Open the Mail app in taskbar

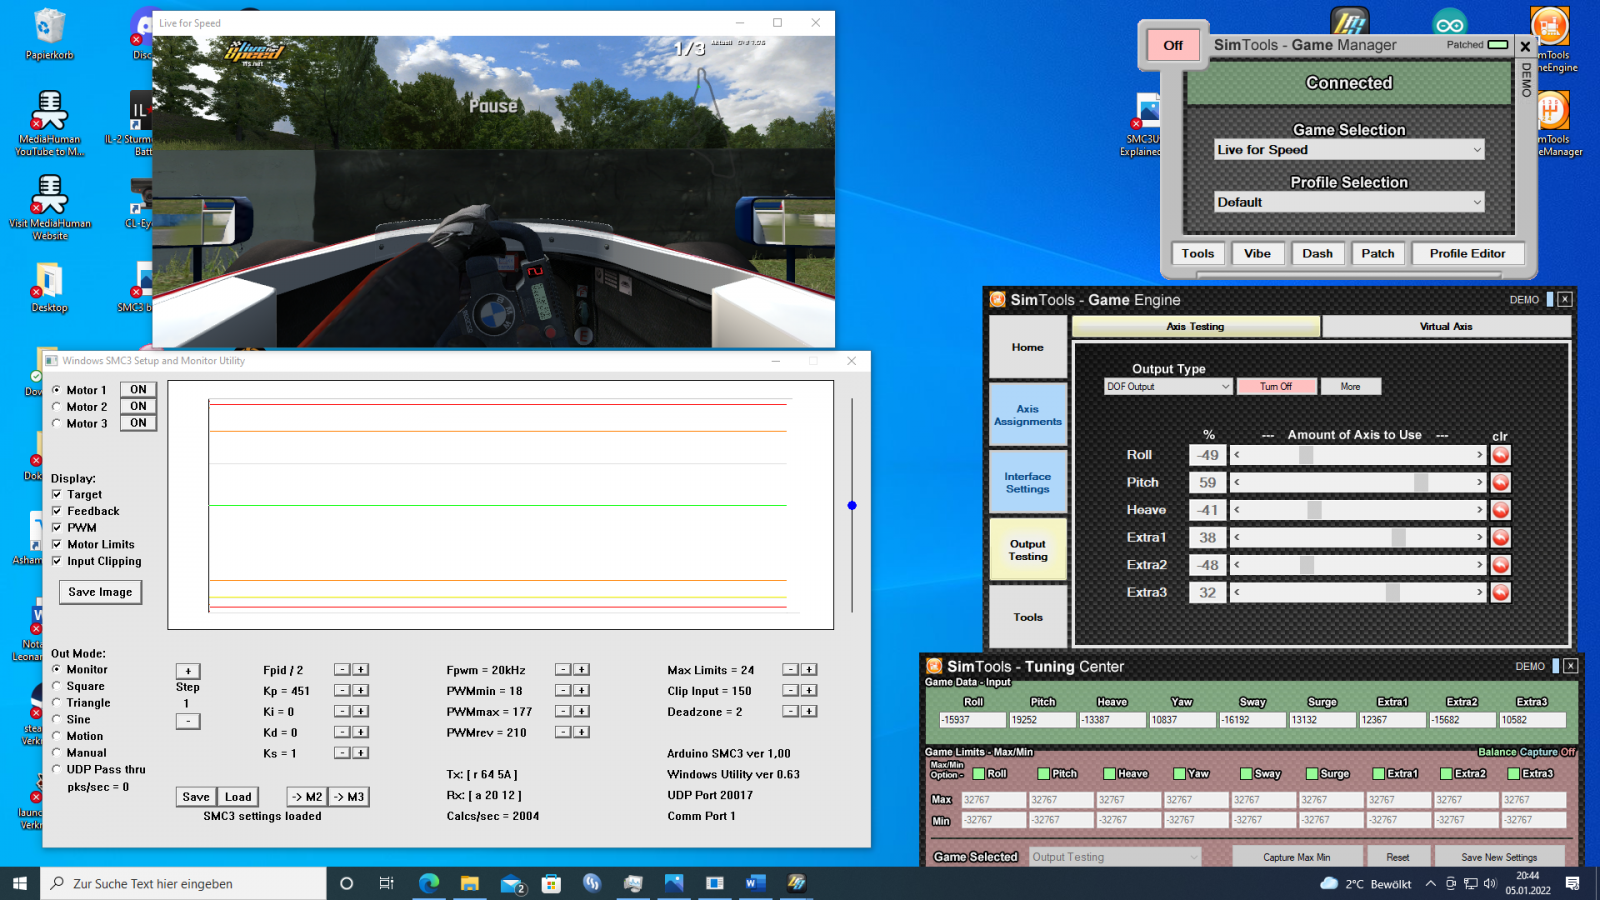click(512, 883)
